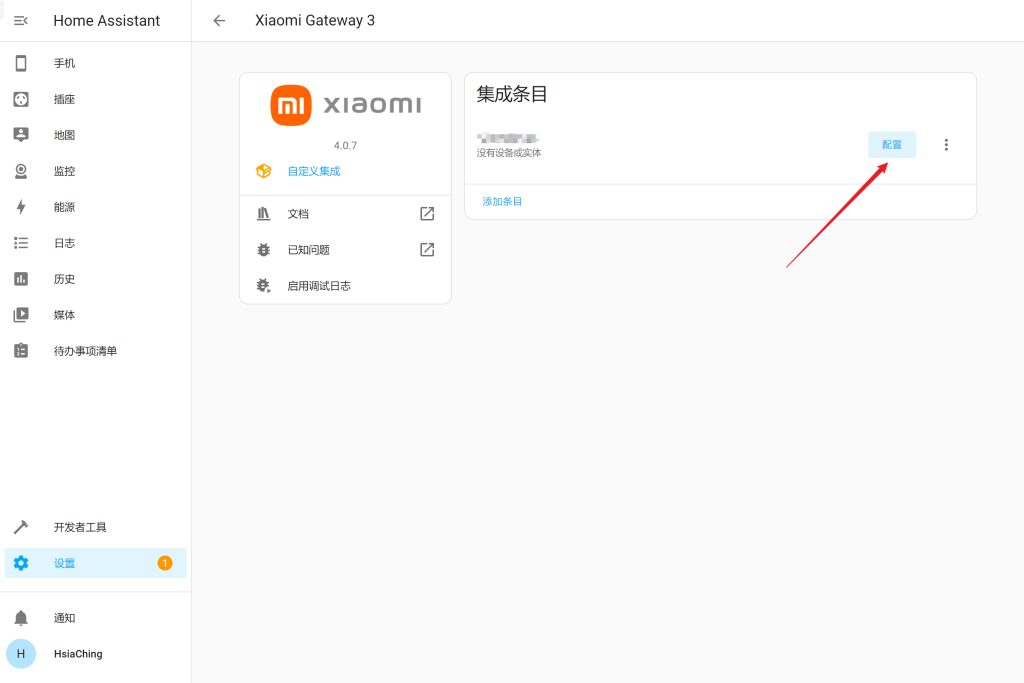This screenshot has width=1024, height=683.
Task: Open the 历史 chart icon in sidebar
Action: (x=21, y=279)
